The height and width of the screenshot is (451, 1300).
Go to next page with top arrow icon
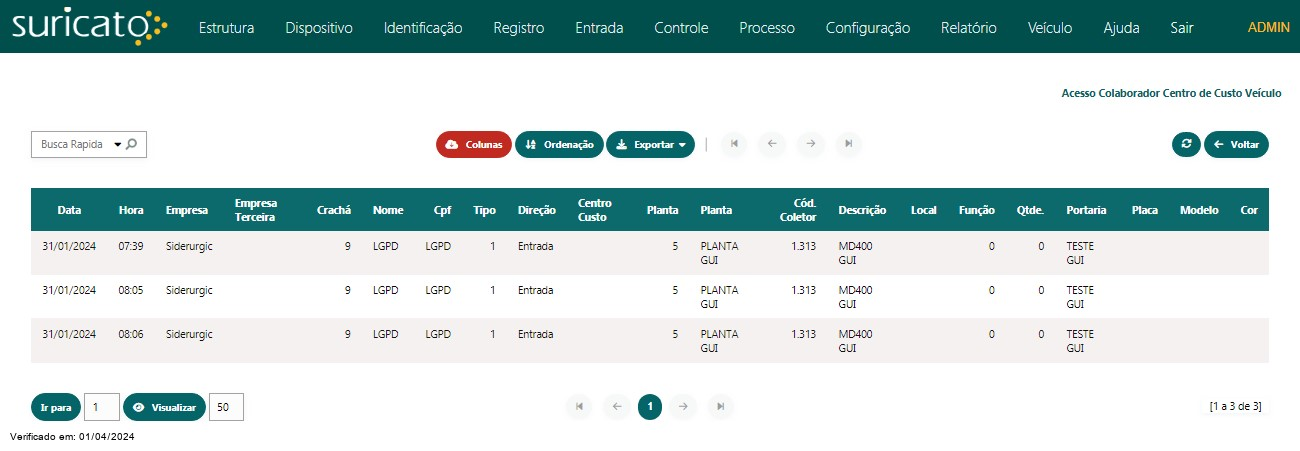pyautogui.click(x=810, y=144)
